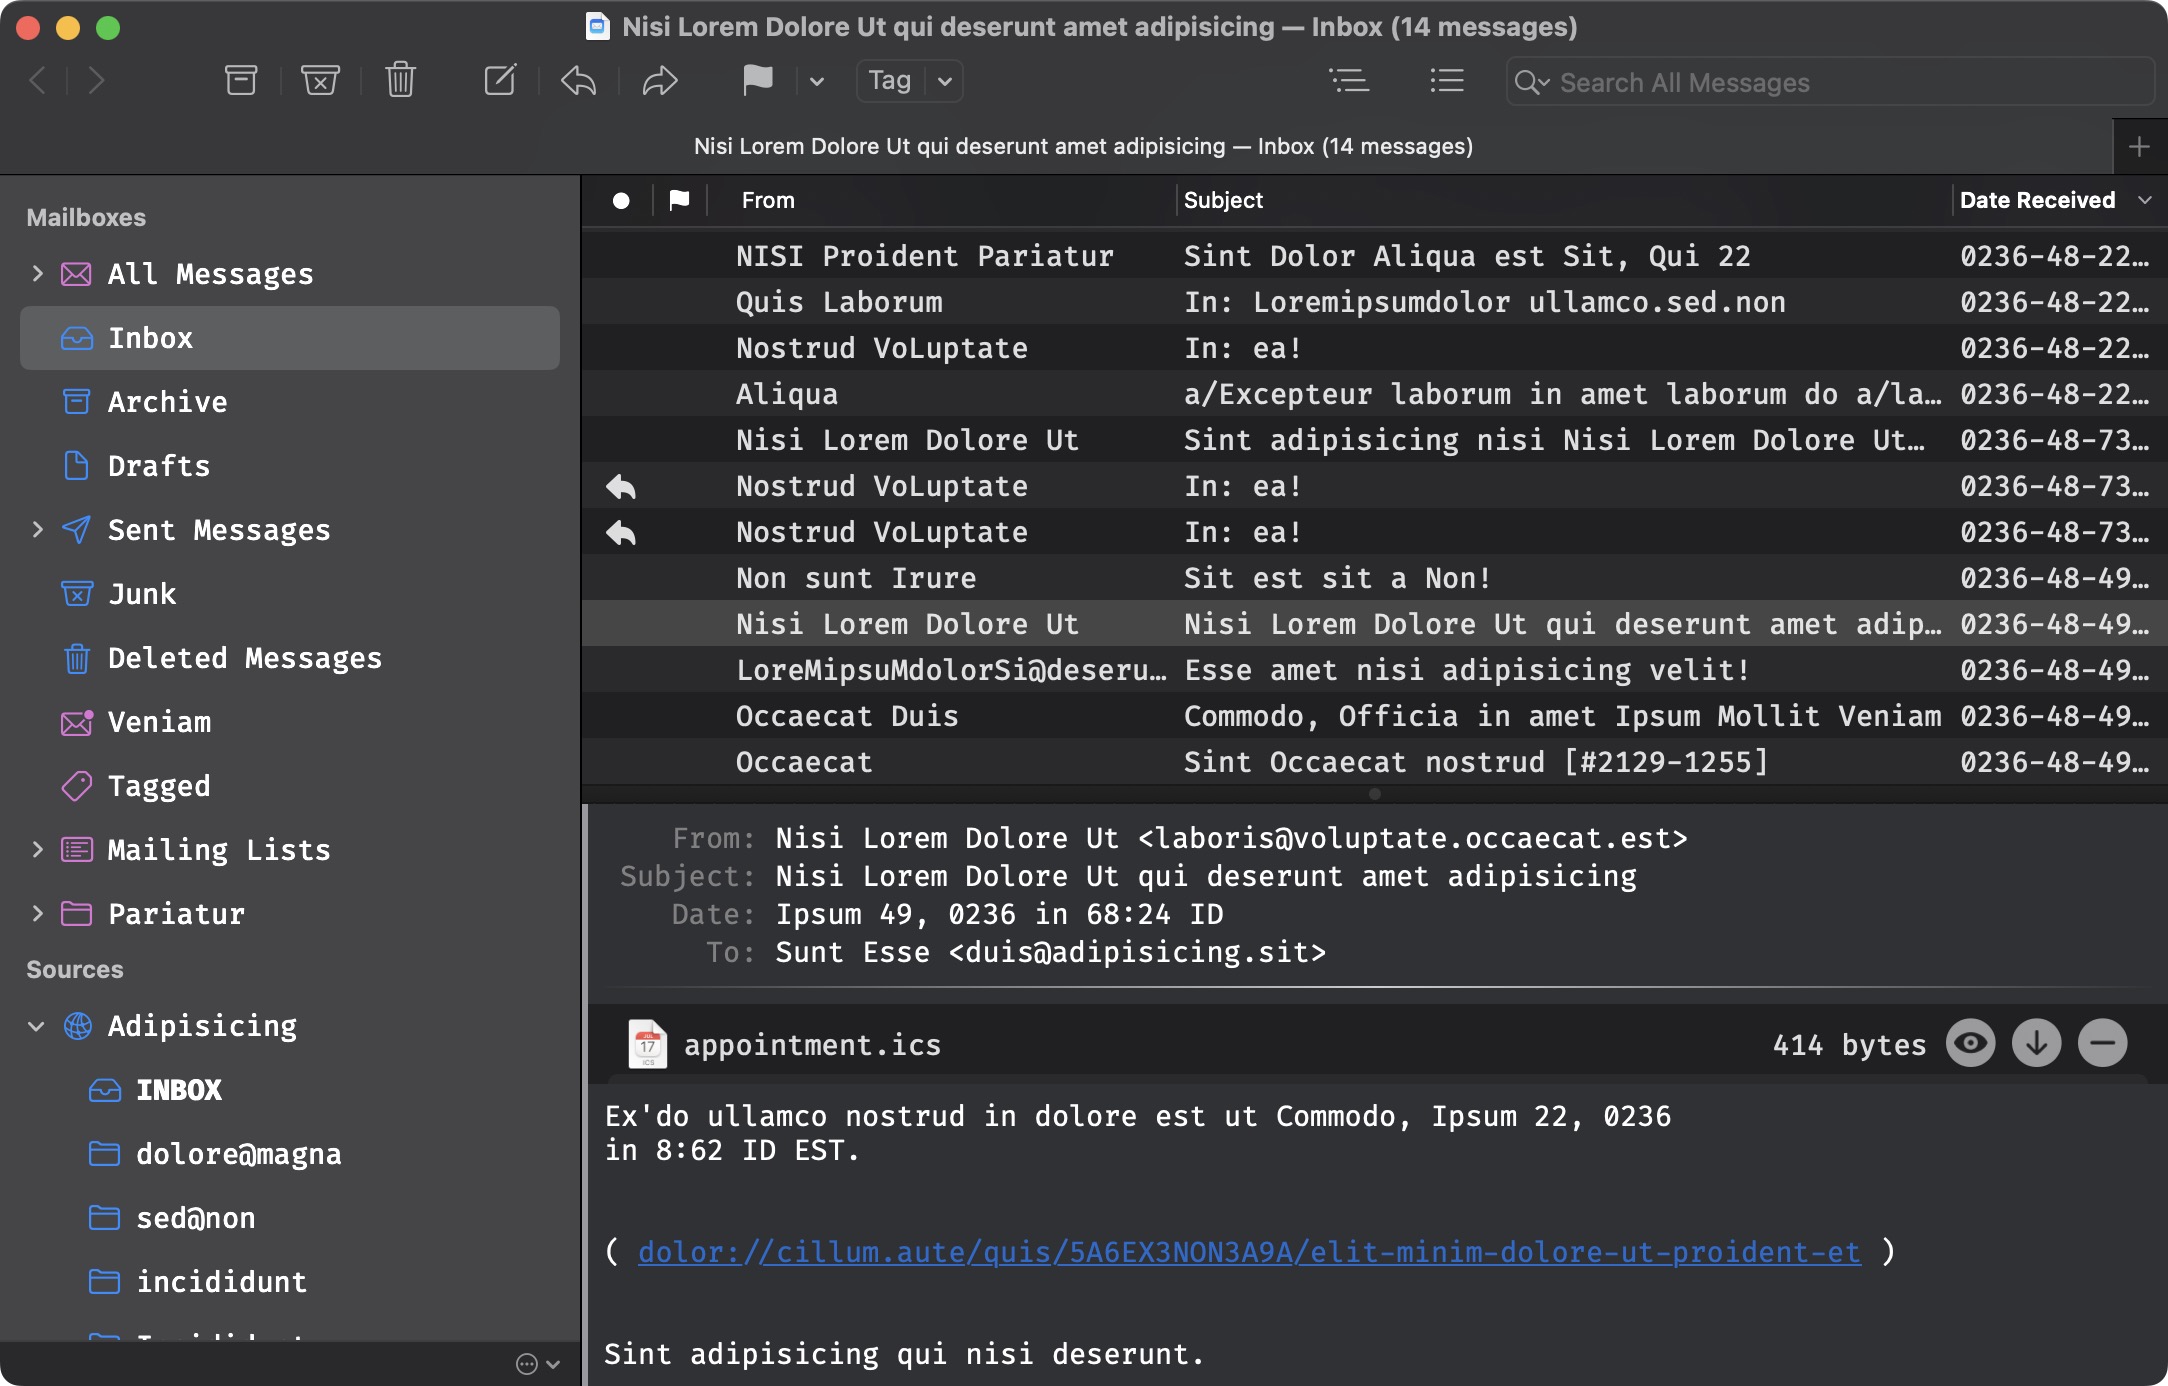Open the sidebar options menu

(x=528, y=1362)
